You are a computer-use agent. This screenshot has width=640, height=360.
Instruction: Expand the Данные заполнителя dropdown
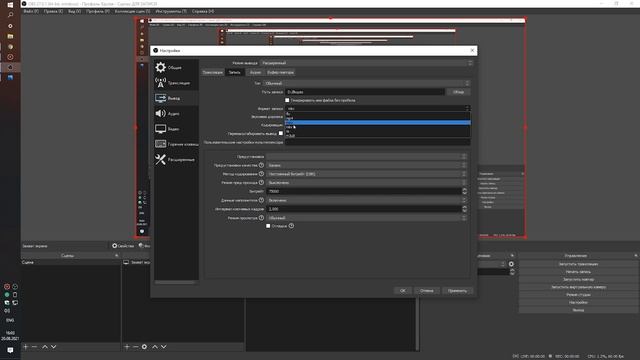(366, 200)
